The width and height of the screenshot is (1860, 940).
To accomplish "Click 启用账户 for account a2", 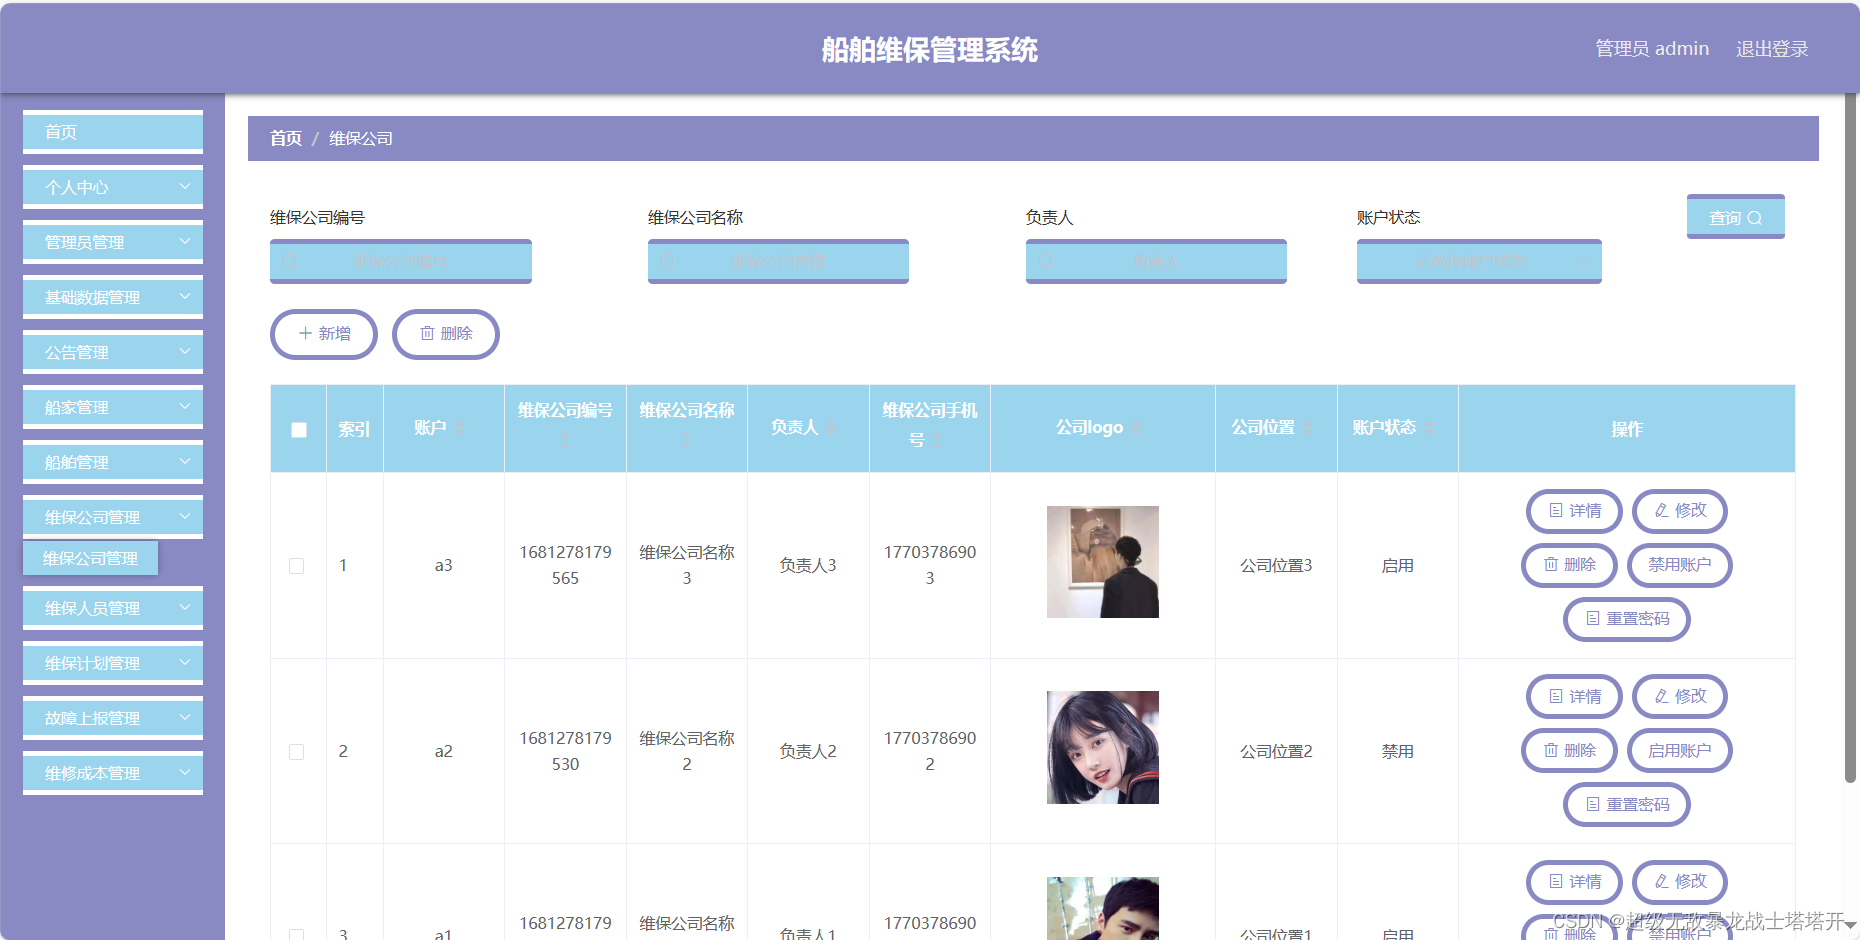I will pos(1680,751).
